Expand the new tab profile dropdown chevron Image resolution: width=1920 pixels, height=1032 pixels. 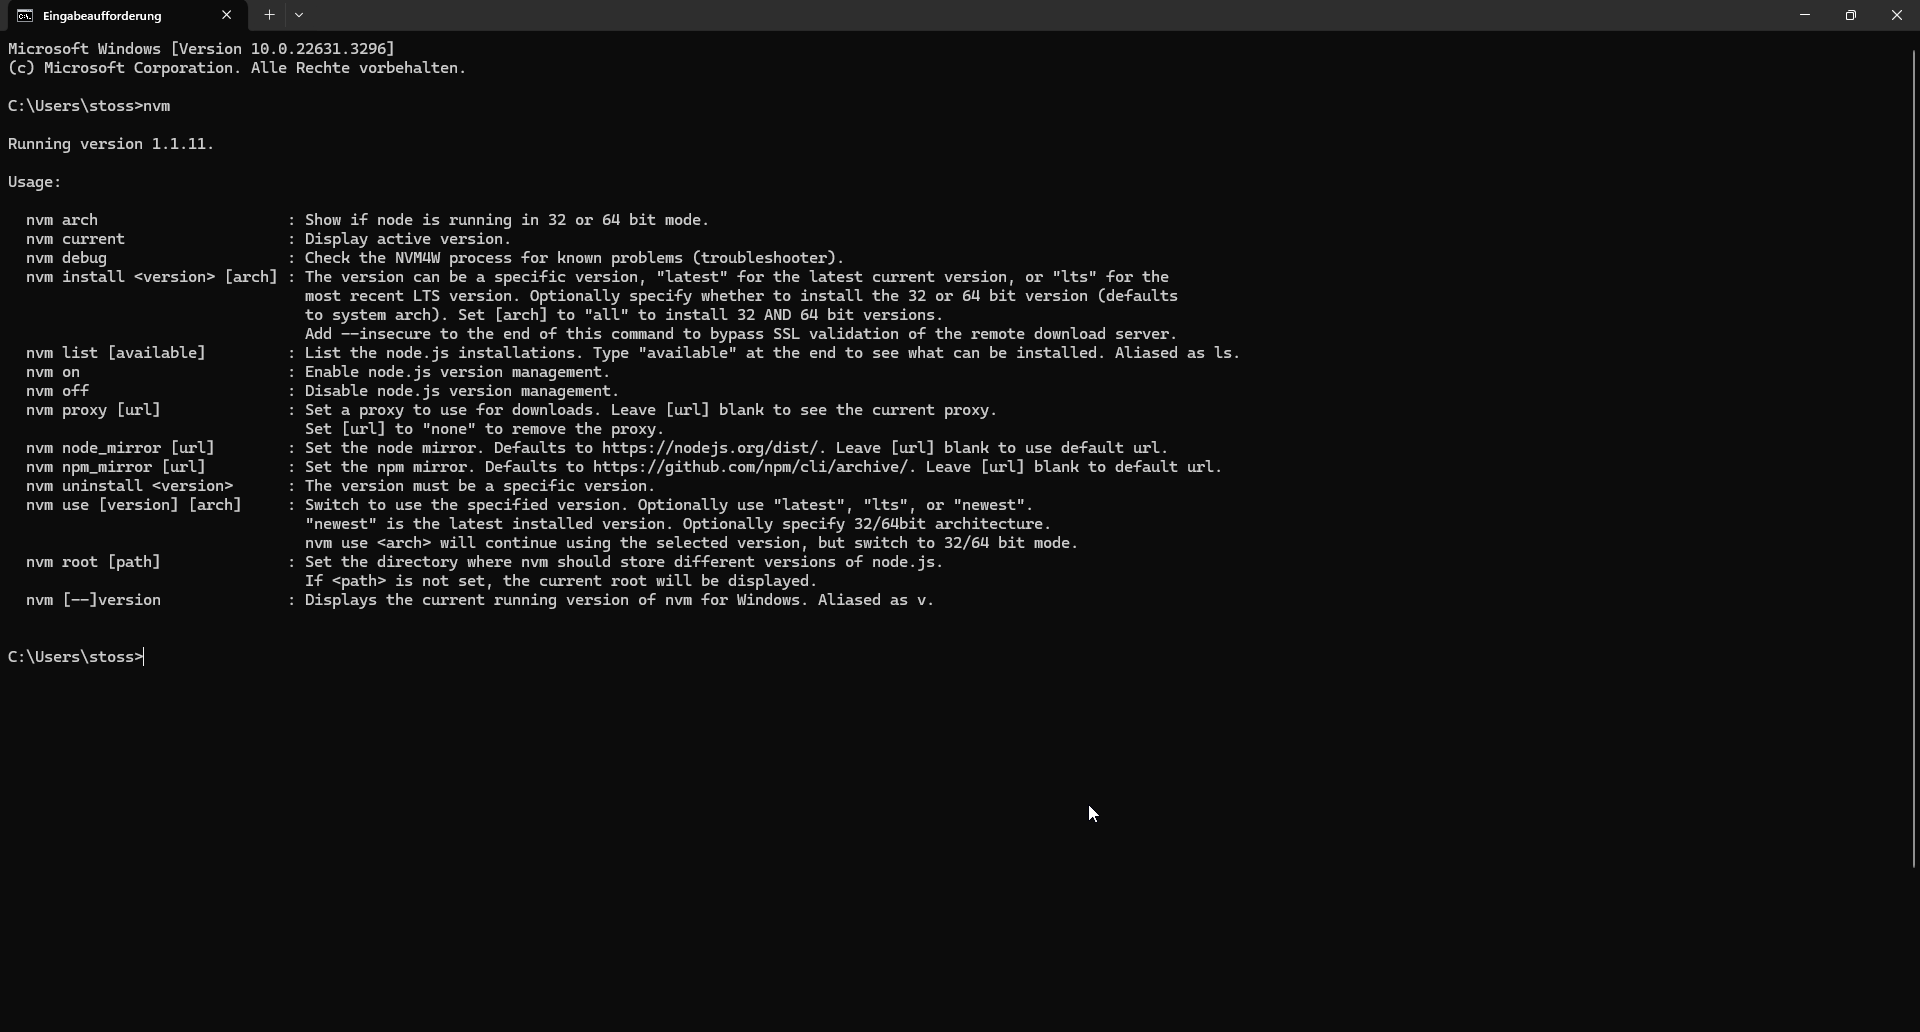(299, 15)
